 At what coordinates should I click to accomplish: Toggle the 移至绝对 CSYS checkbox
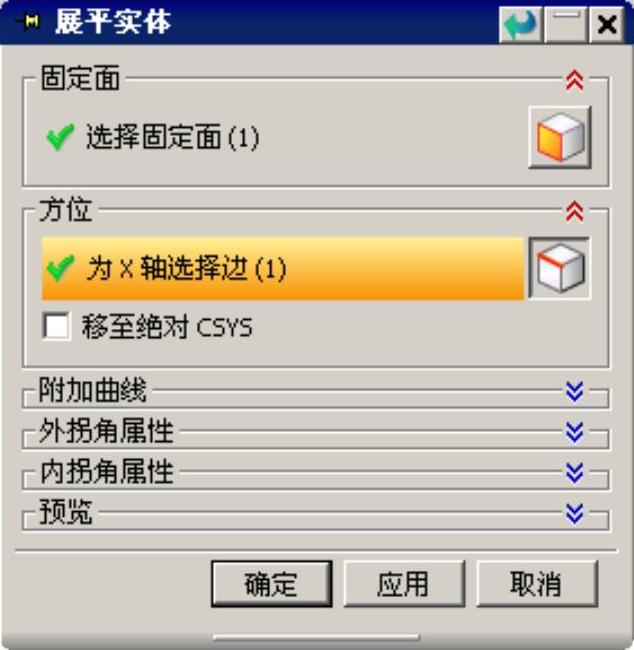coord(56,326)
